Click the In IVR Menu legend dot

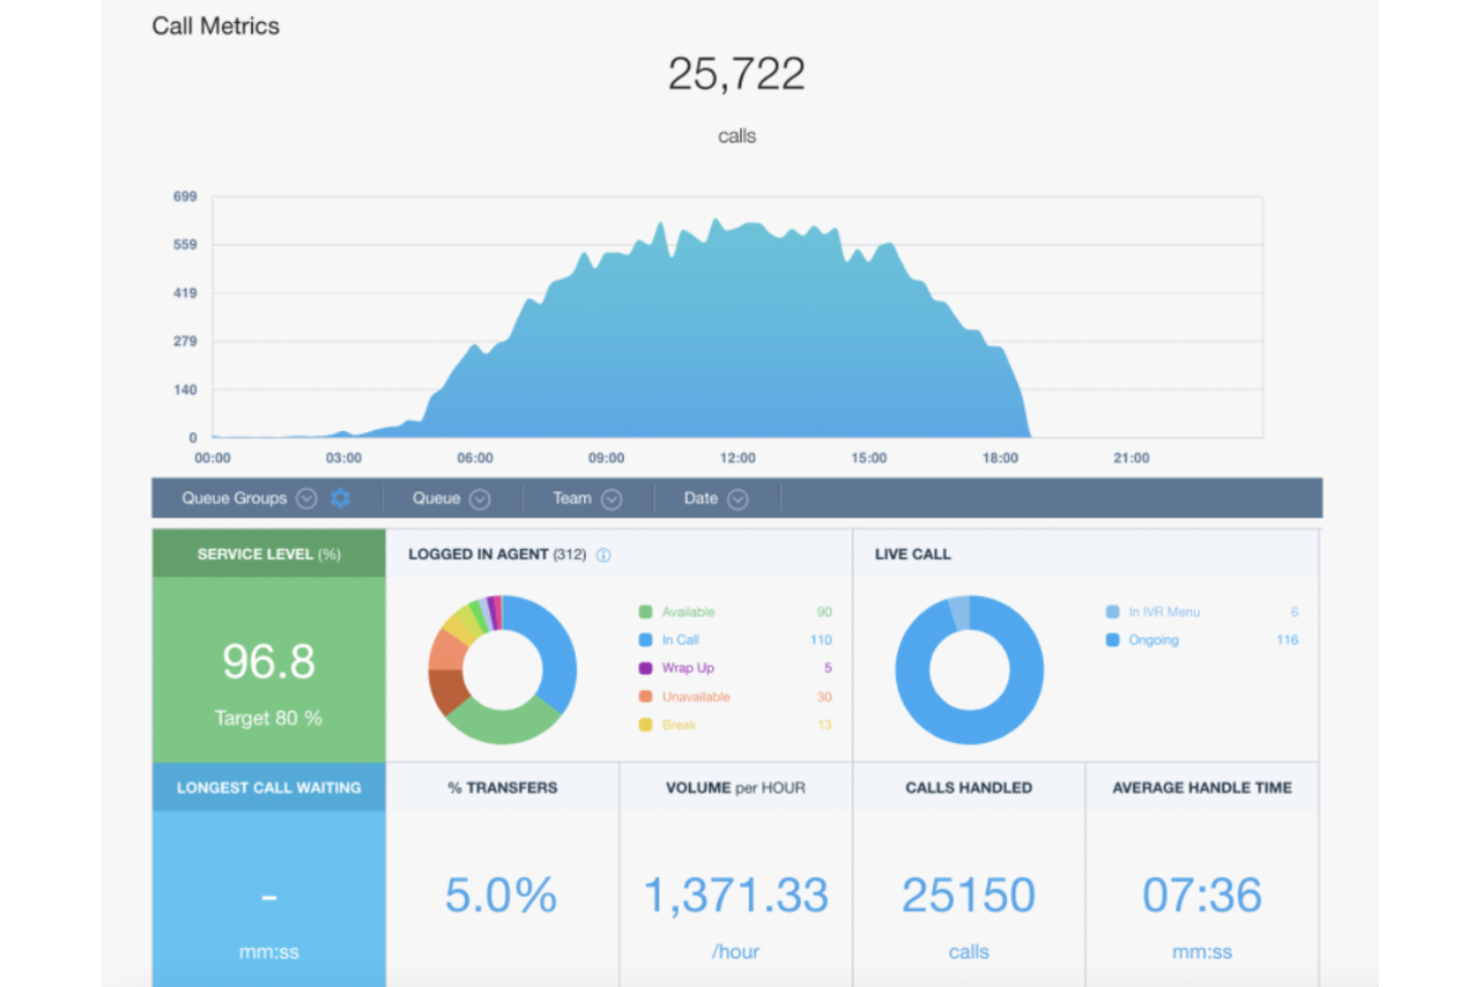1113,611
